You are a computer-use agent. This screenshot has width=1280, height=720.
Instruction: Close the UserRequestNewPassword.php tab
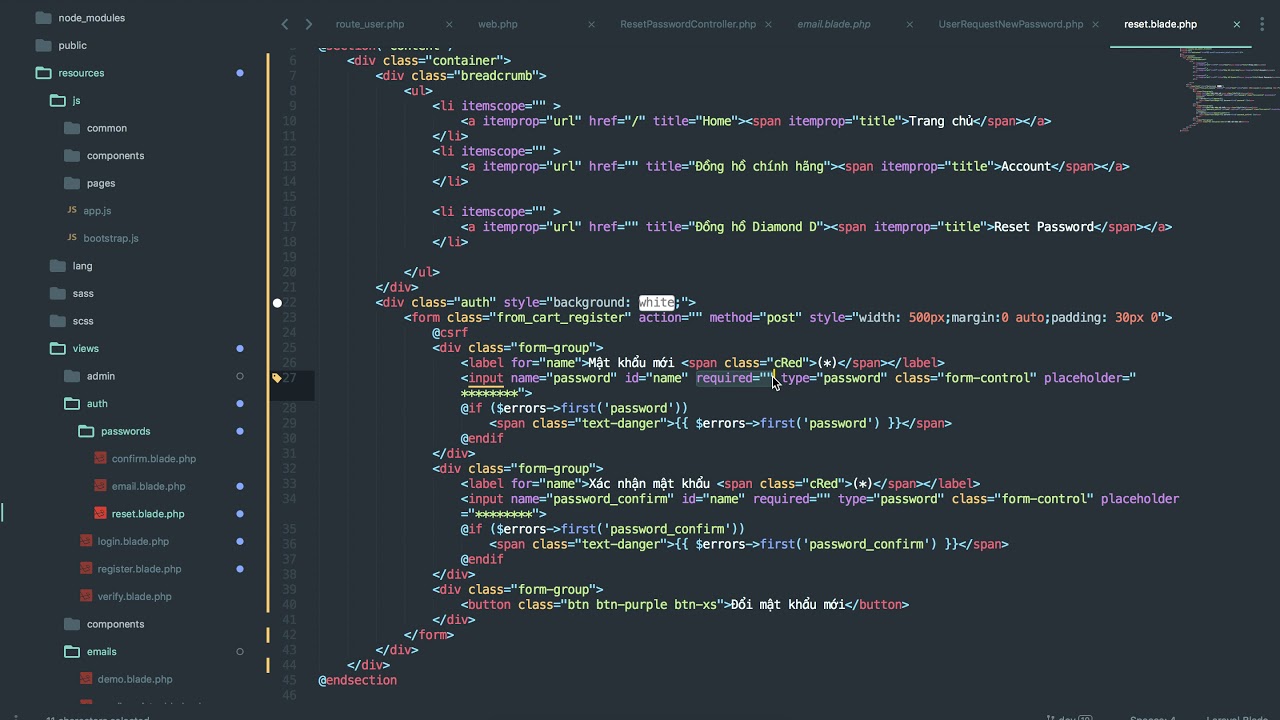1095,24
